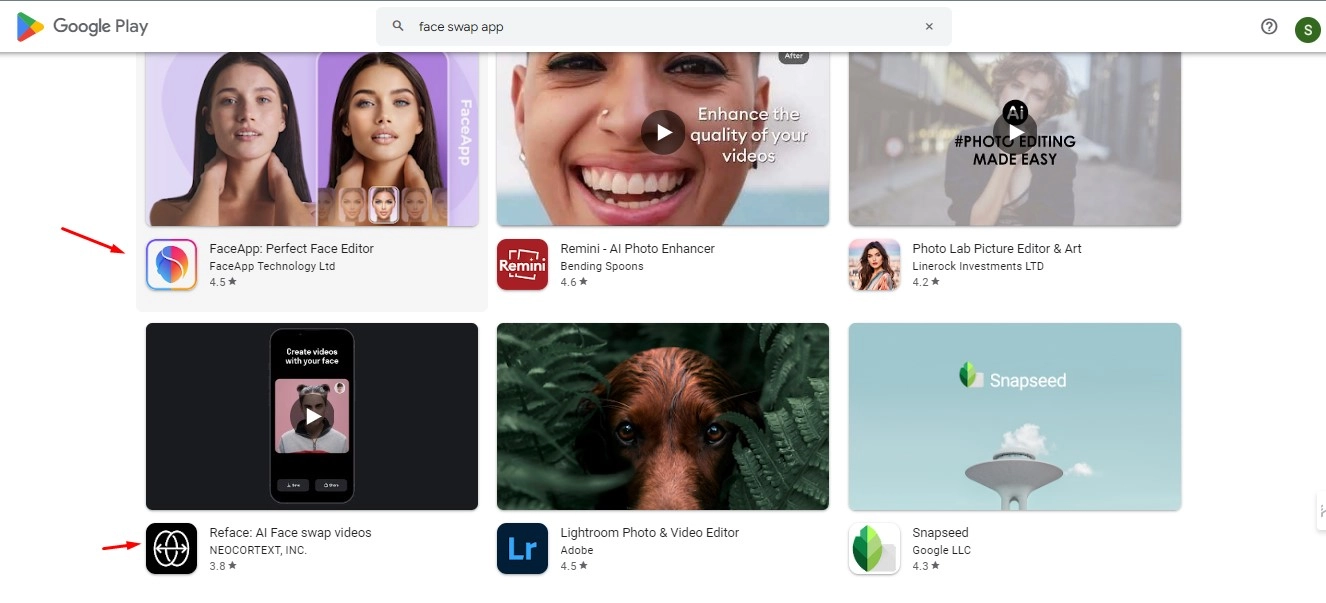The image size is (1326, 603).
Task: Open the FaceApp app icon
Action: click(x=171, y=265)
